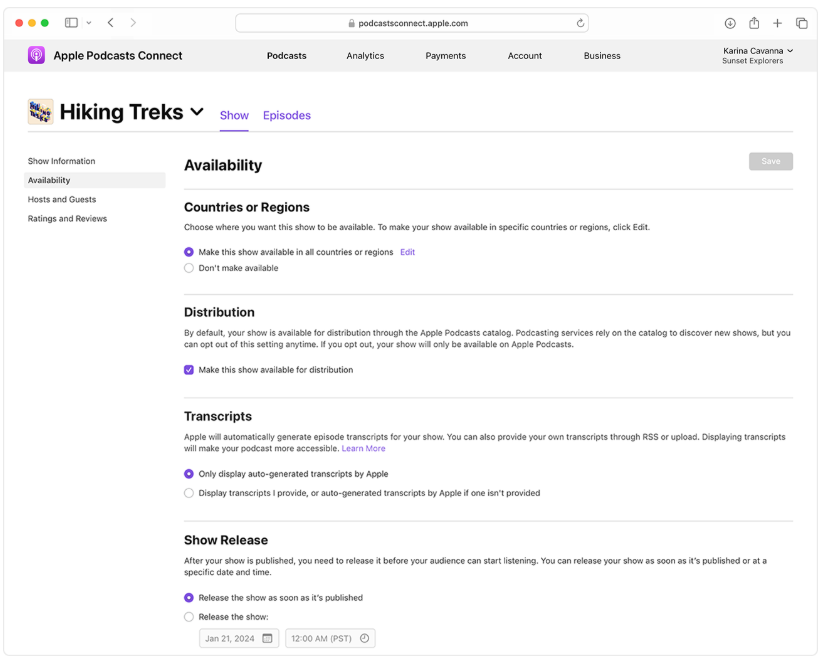Open the calendar icon in date field
Viewport: 821px width, 656px height.
[267, 638]
